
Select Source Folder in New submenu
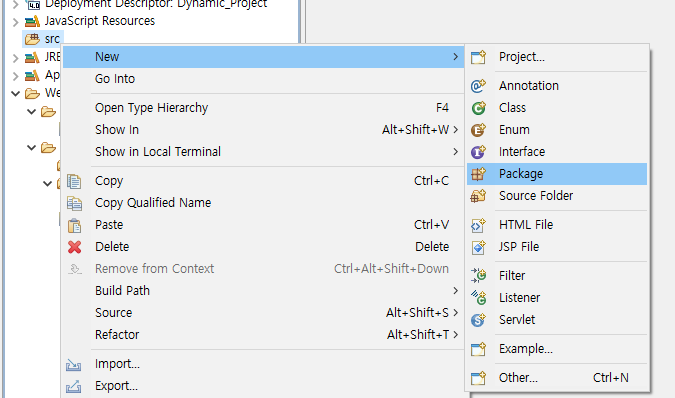pyautogui.click(x=557, y=196)
